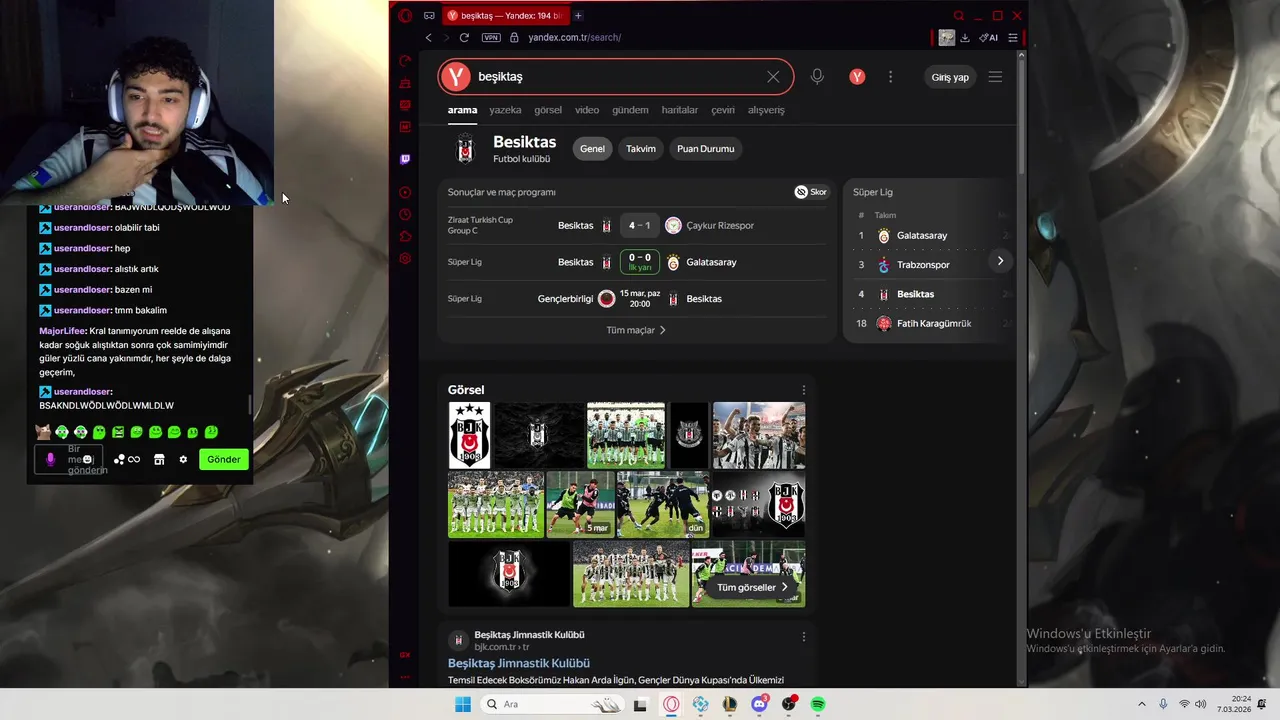The width and height of the screenshot is (1280, 720).
Task: Open a new browser tab
Action: [x=578, y=15]
